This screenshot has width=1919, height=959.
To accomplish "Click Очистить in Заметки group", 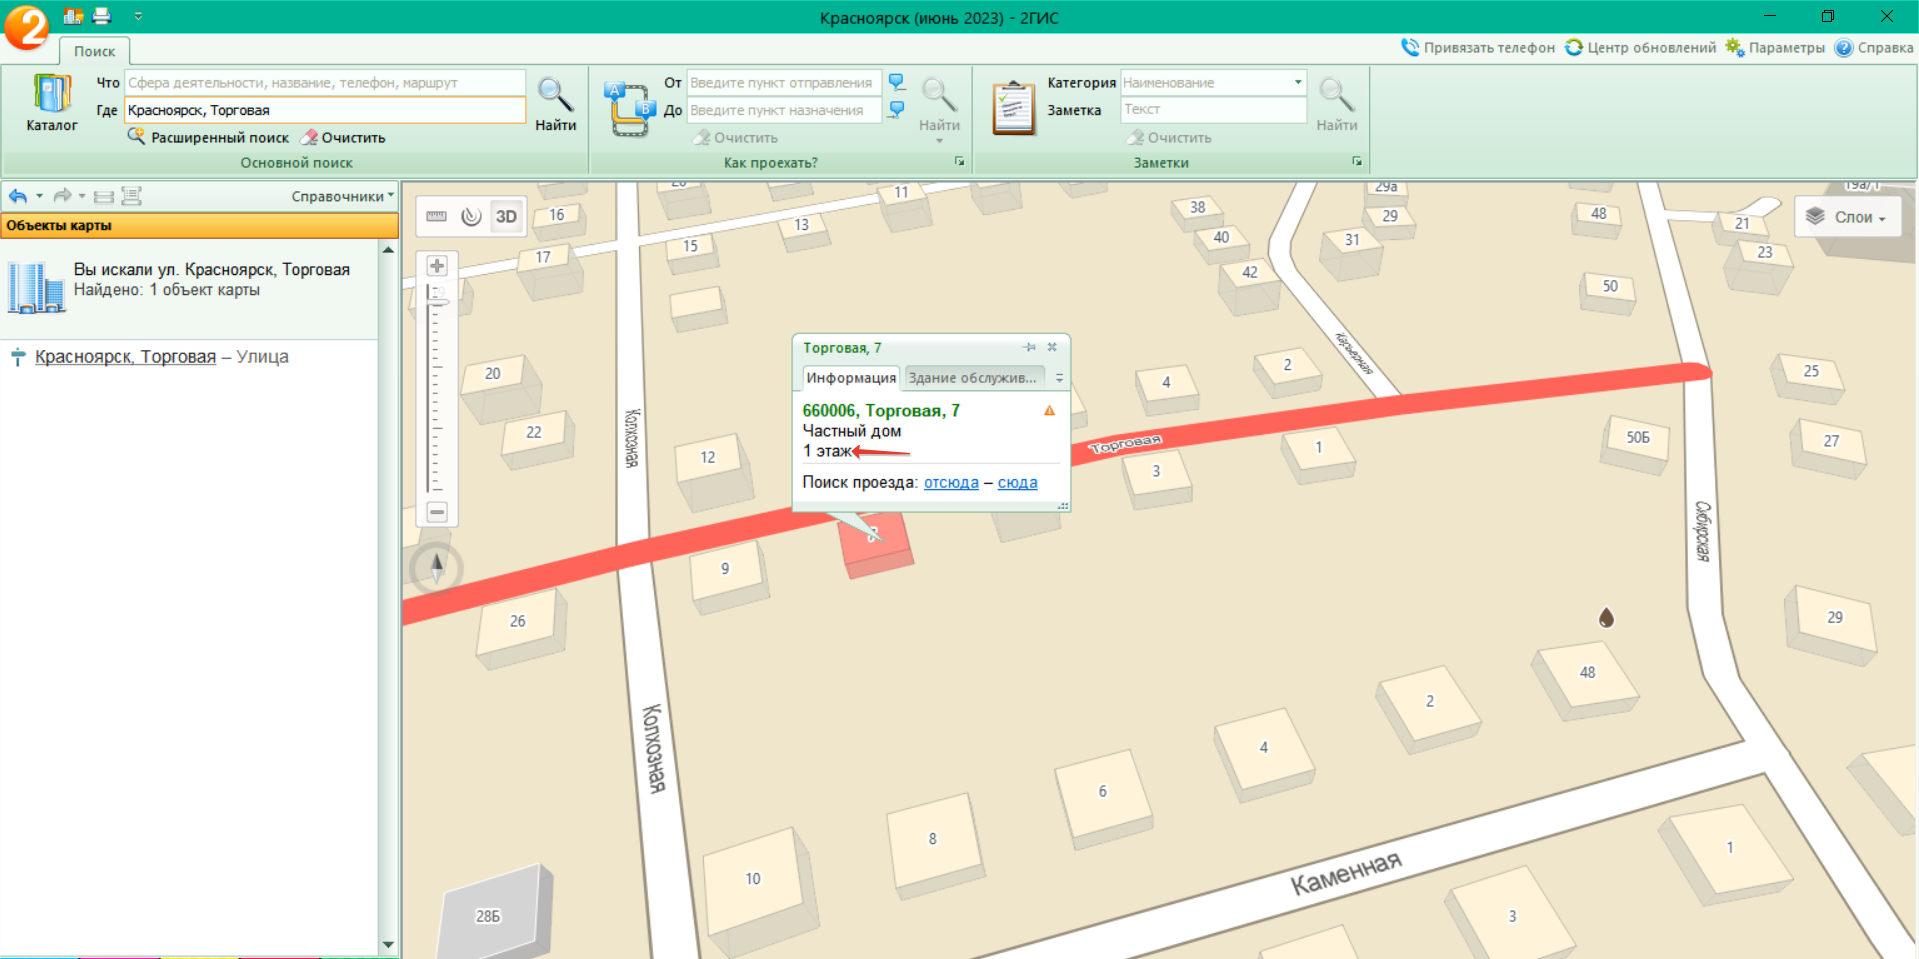I will 1169,137.
